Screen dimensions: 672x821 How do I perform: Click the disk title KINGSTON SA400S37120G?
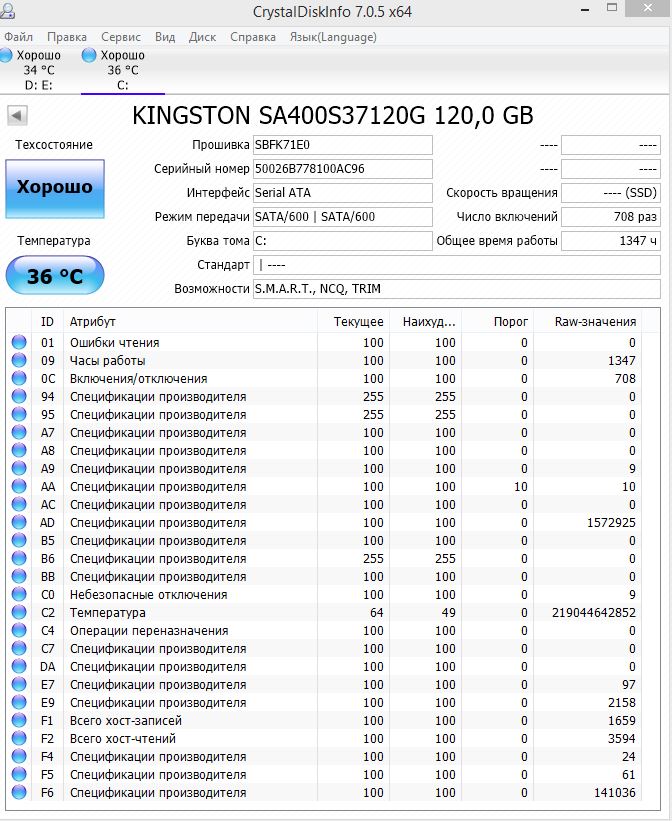click(333, 116)
